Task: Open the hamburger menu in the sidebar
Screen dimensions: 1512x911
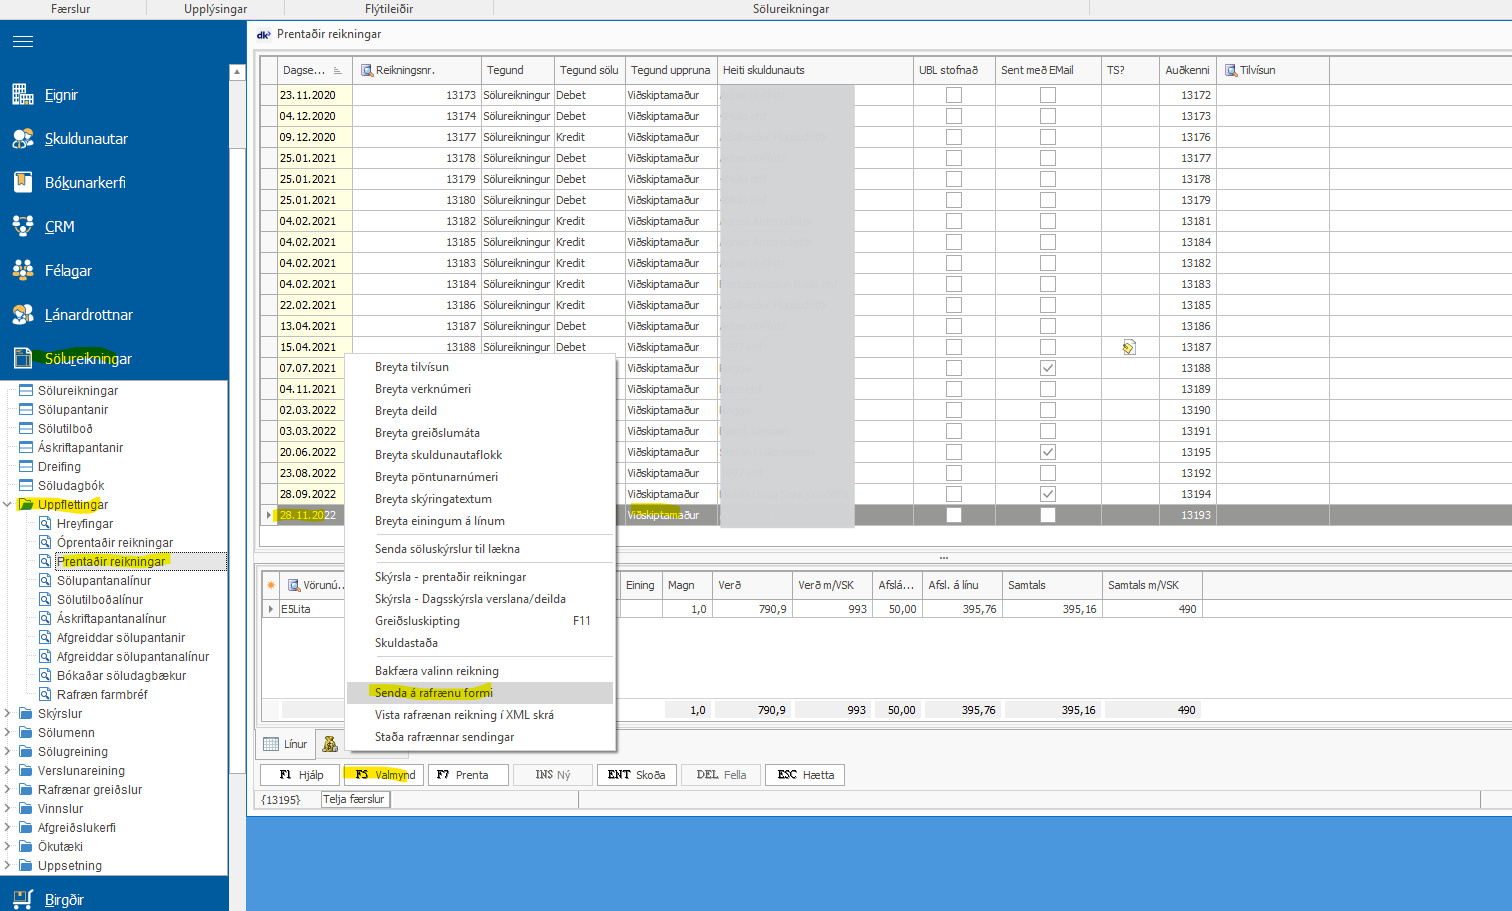Action: click(x=22, y=41)
